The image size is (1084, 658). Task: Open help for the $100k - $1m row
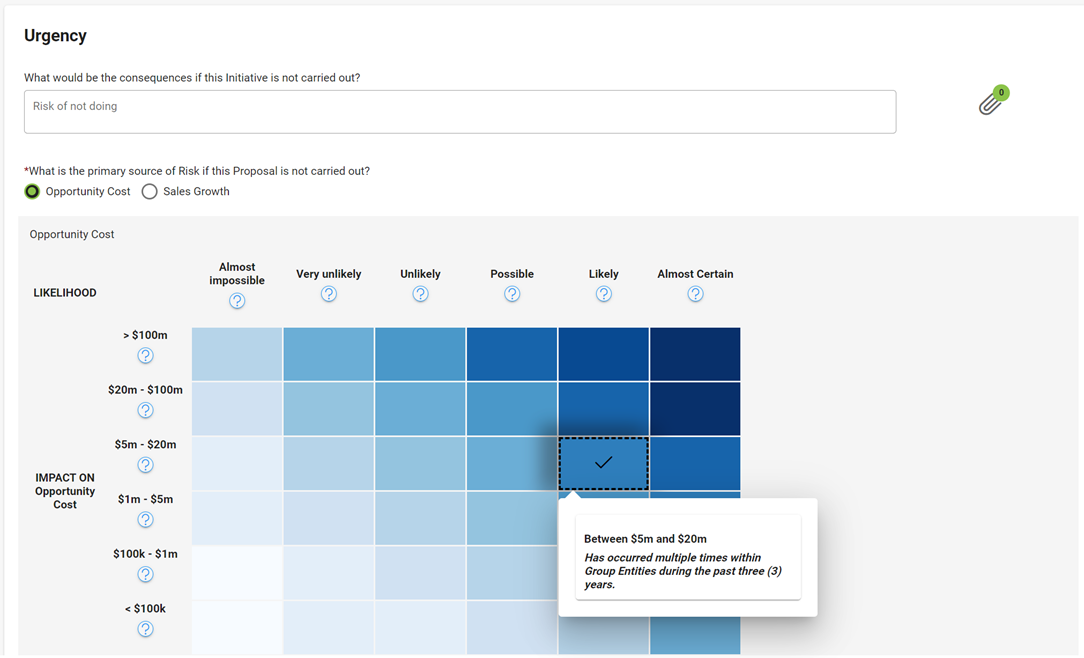pyautogui.click(x=145, y=575)
